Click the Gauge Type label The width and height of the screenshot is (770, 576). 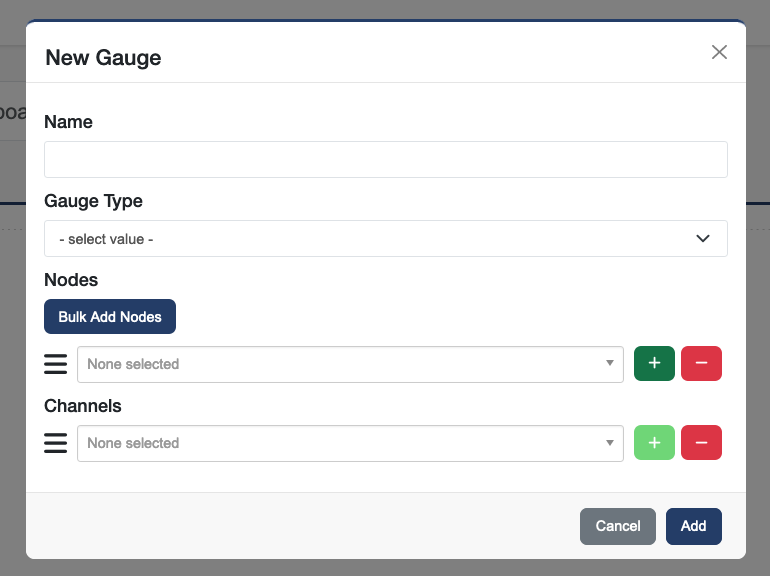click(x=93, y=201)
